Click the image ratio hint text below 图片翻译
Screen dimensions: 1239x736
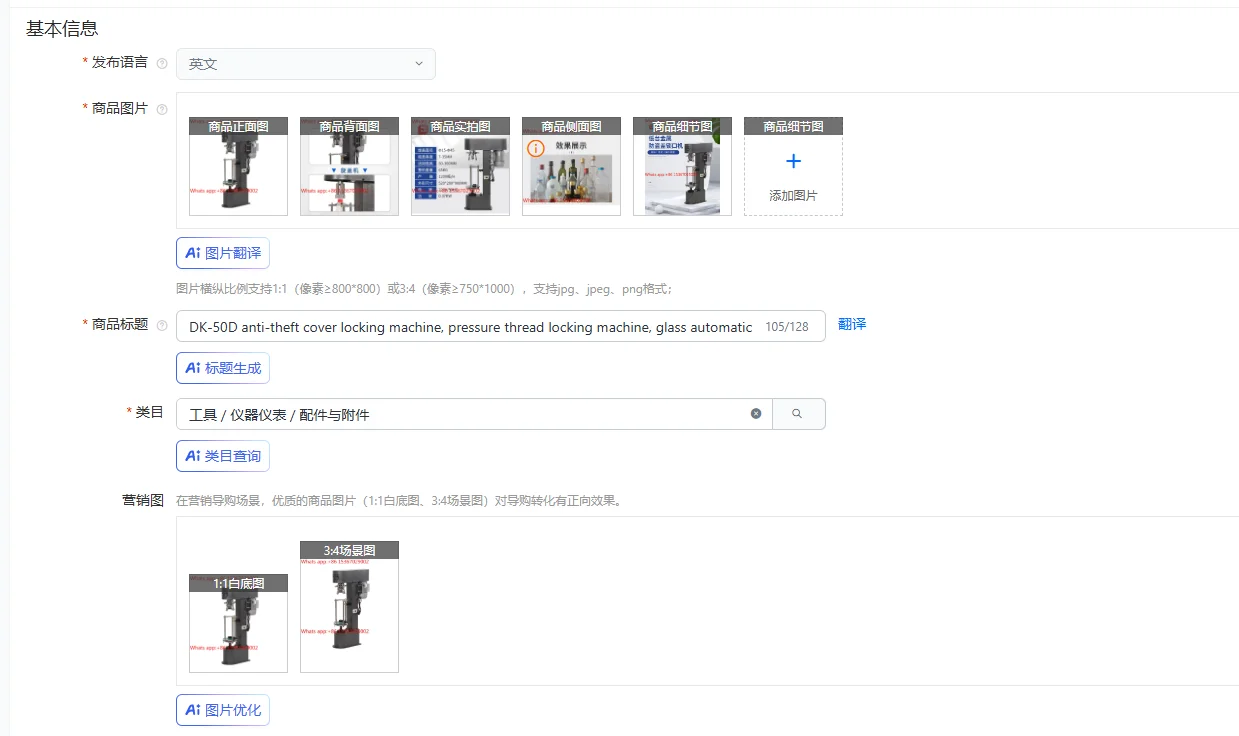pos(424,289)
